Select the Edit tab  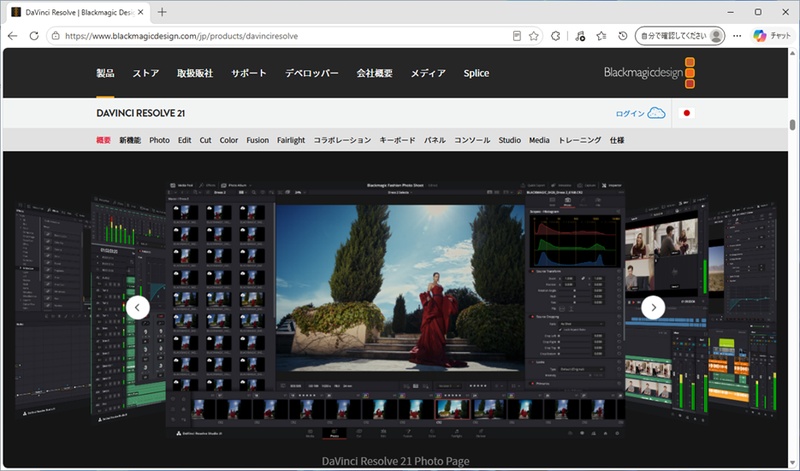[185, 140]
